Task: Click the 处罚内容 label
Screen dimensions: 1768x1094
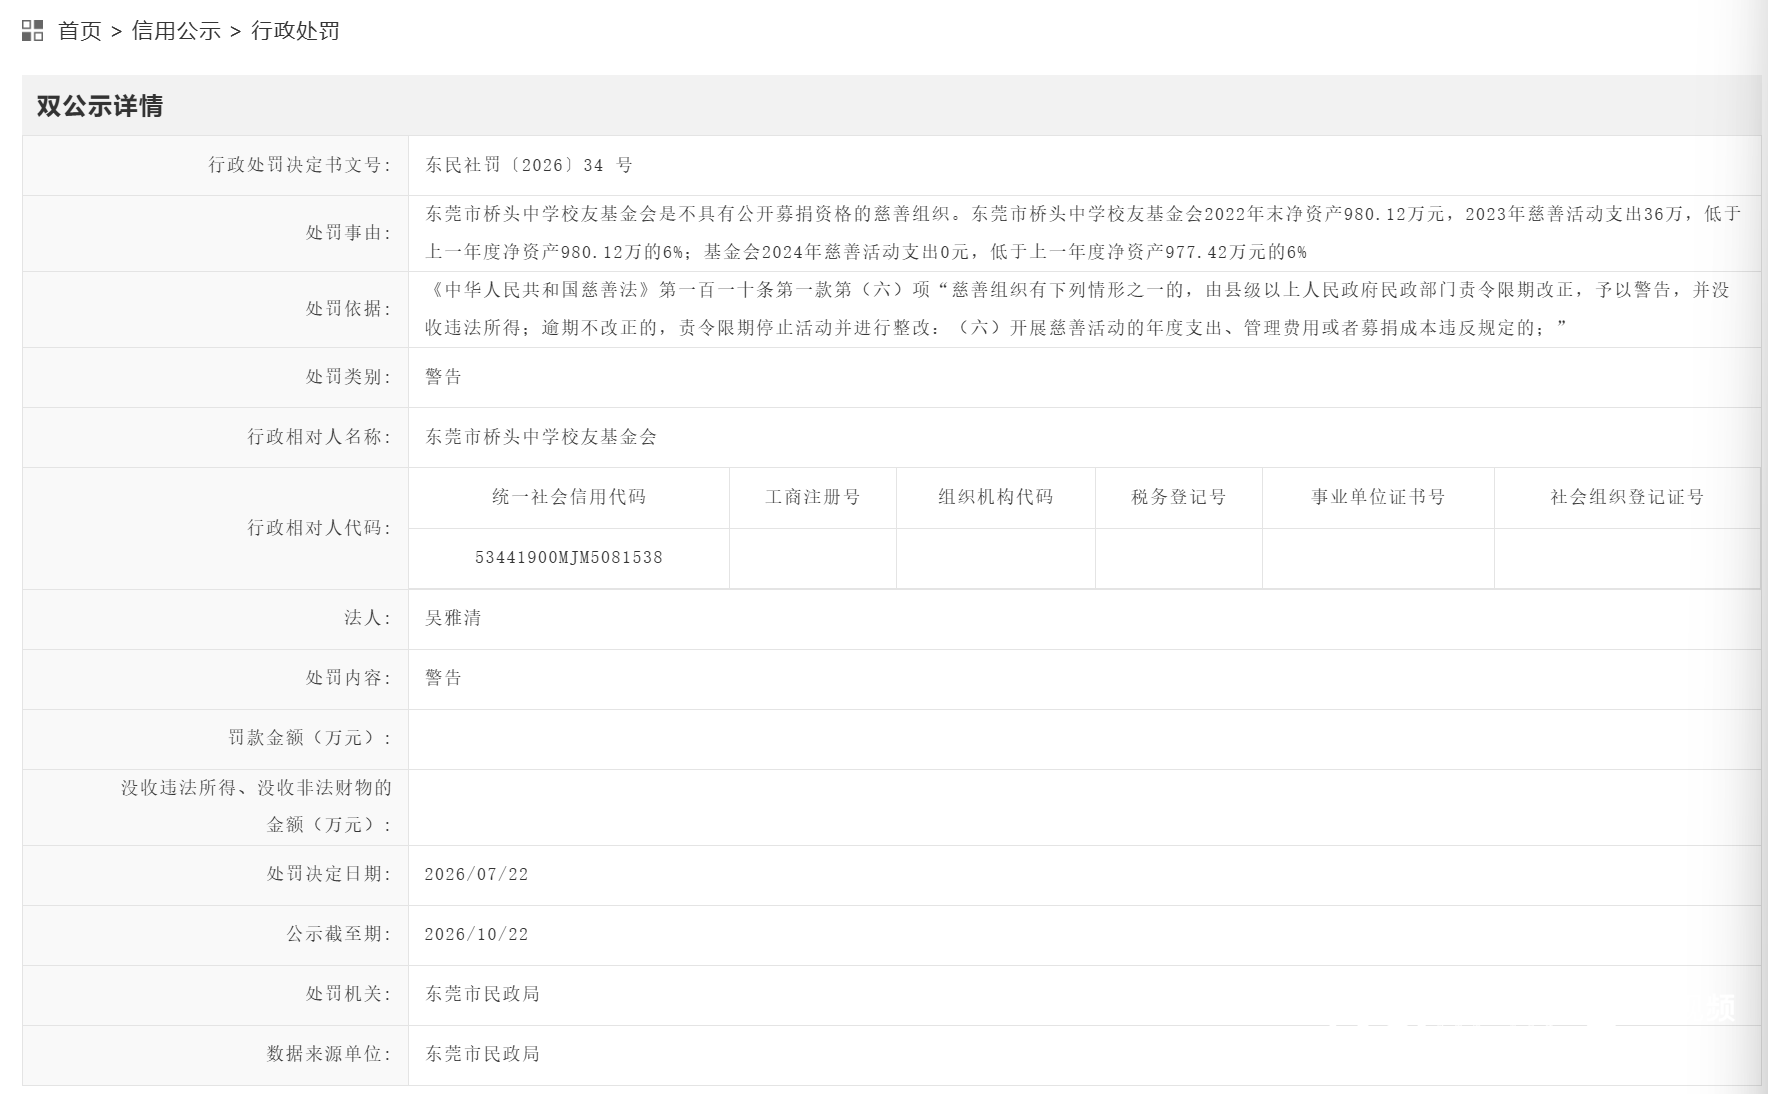Action: pos(349,678)
